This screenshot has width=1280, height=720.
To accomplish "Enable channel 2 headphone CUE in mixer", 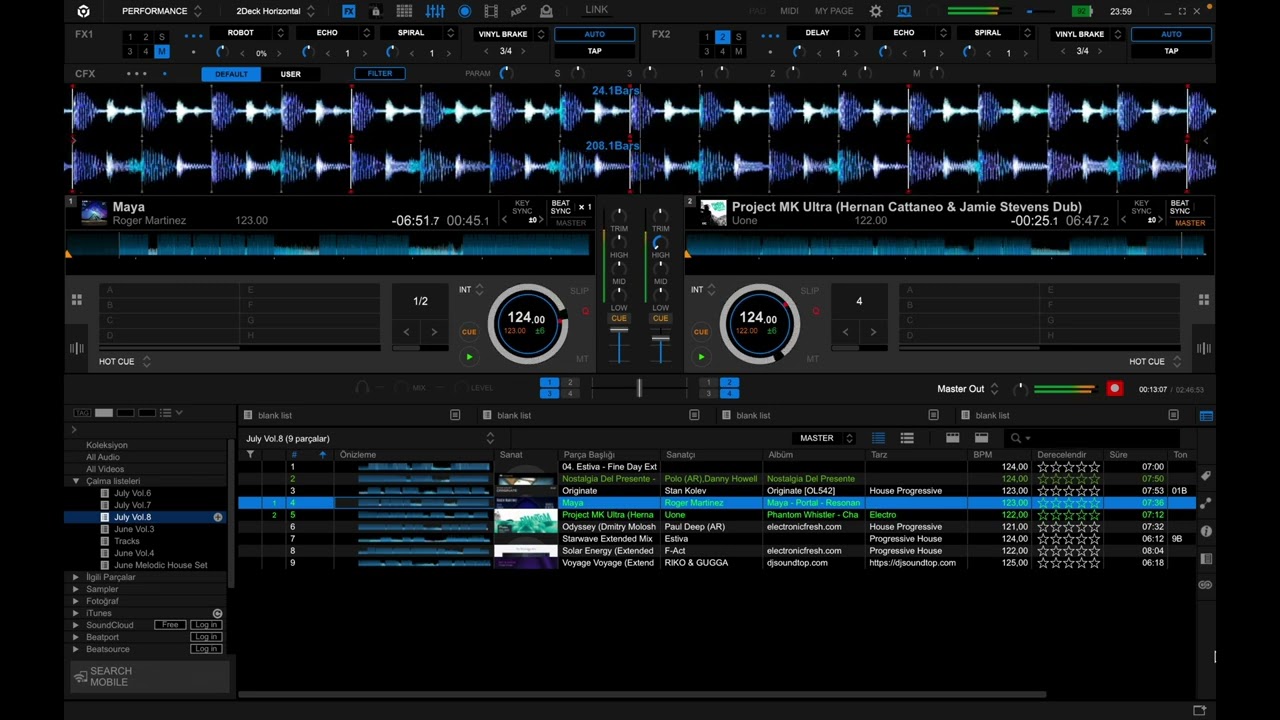I will tap(660, 318).
